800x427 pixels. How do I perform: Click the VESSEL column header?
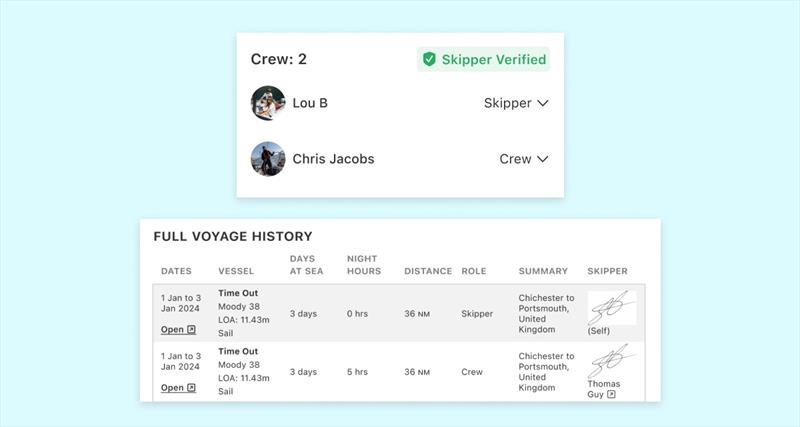click(x=236, y=271)
